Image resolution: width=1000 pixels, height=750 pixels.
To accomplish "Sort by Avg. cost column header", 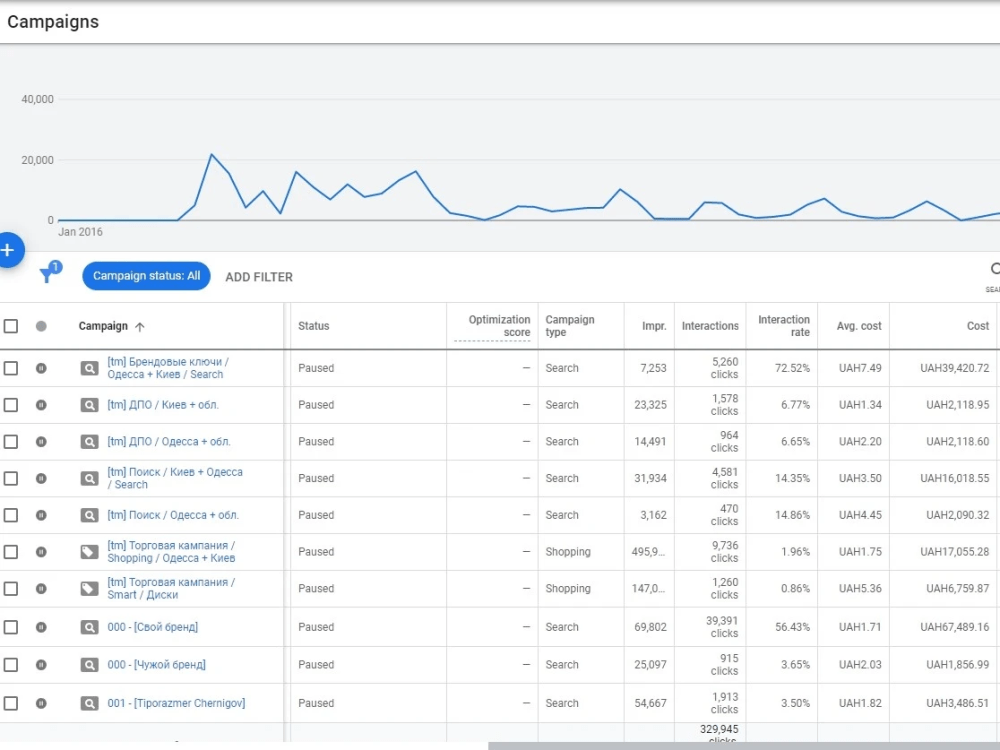I will [858, 326].
